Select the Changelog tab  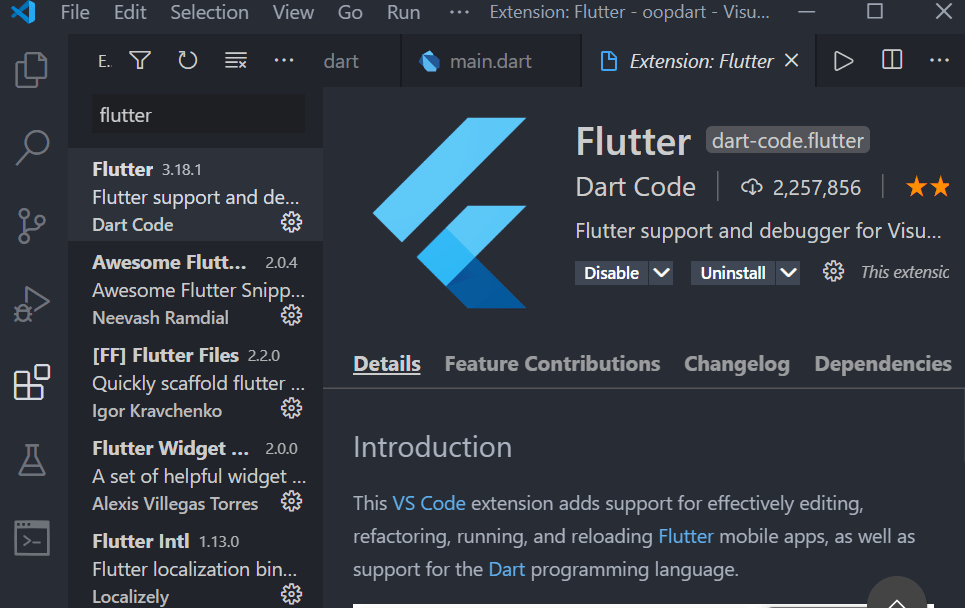737,364
